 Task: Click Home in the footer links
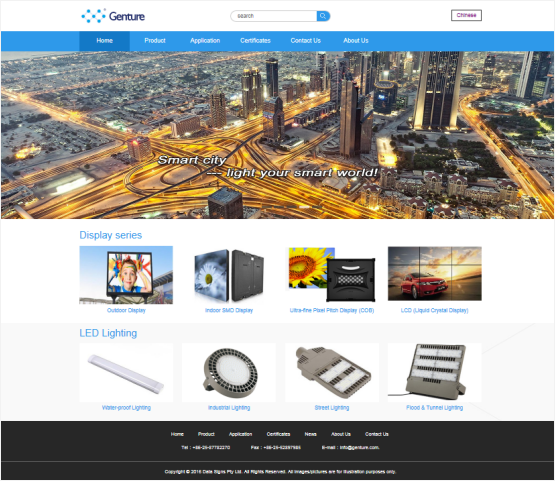[177, 434]
